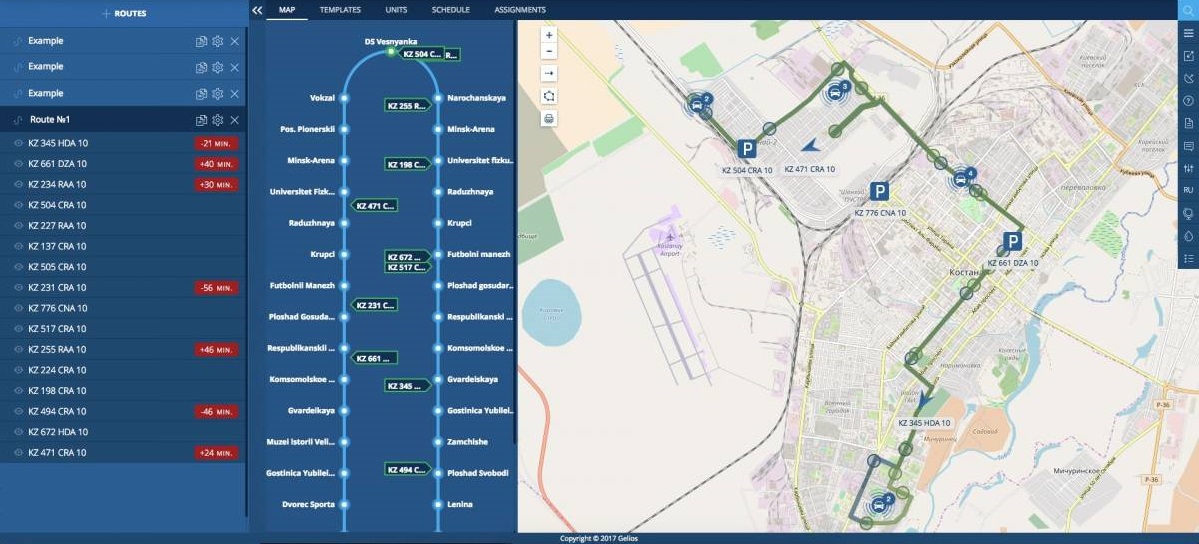This screenshot has height=544, width=1199.
Task: Click vehicle cluster marker numbered 3 on map
Action: [836, 92]
